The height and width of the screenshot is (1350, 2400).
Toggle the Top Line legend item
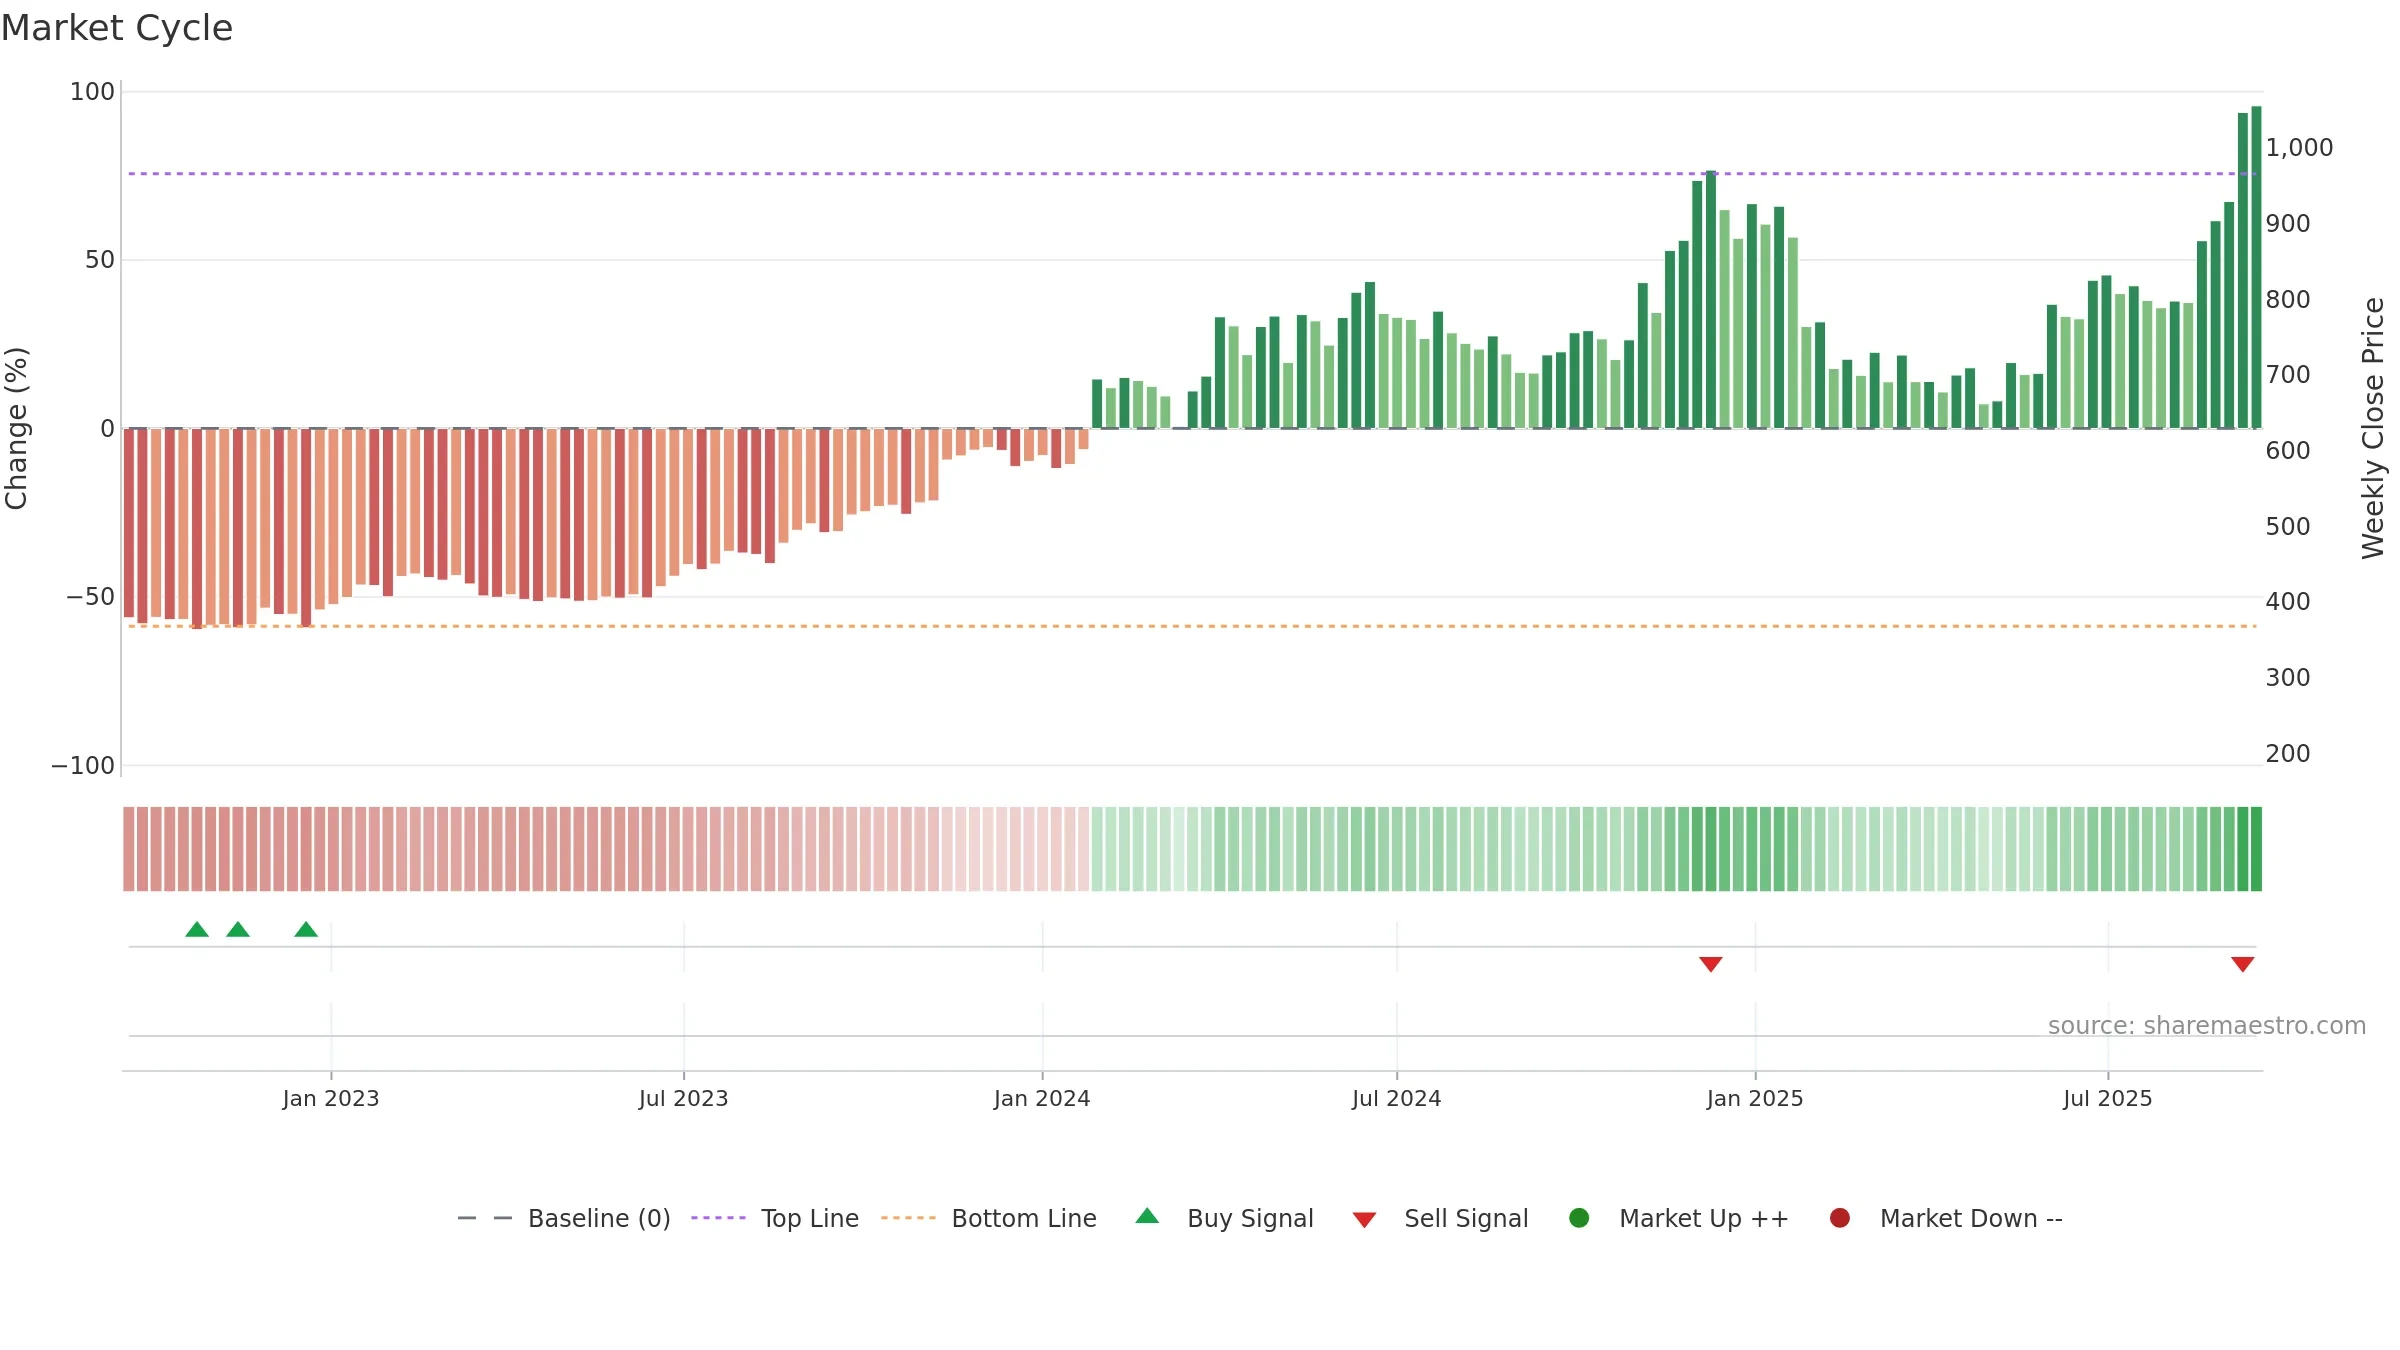click(x=774, y=1218)
